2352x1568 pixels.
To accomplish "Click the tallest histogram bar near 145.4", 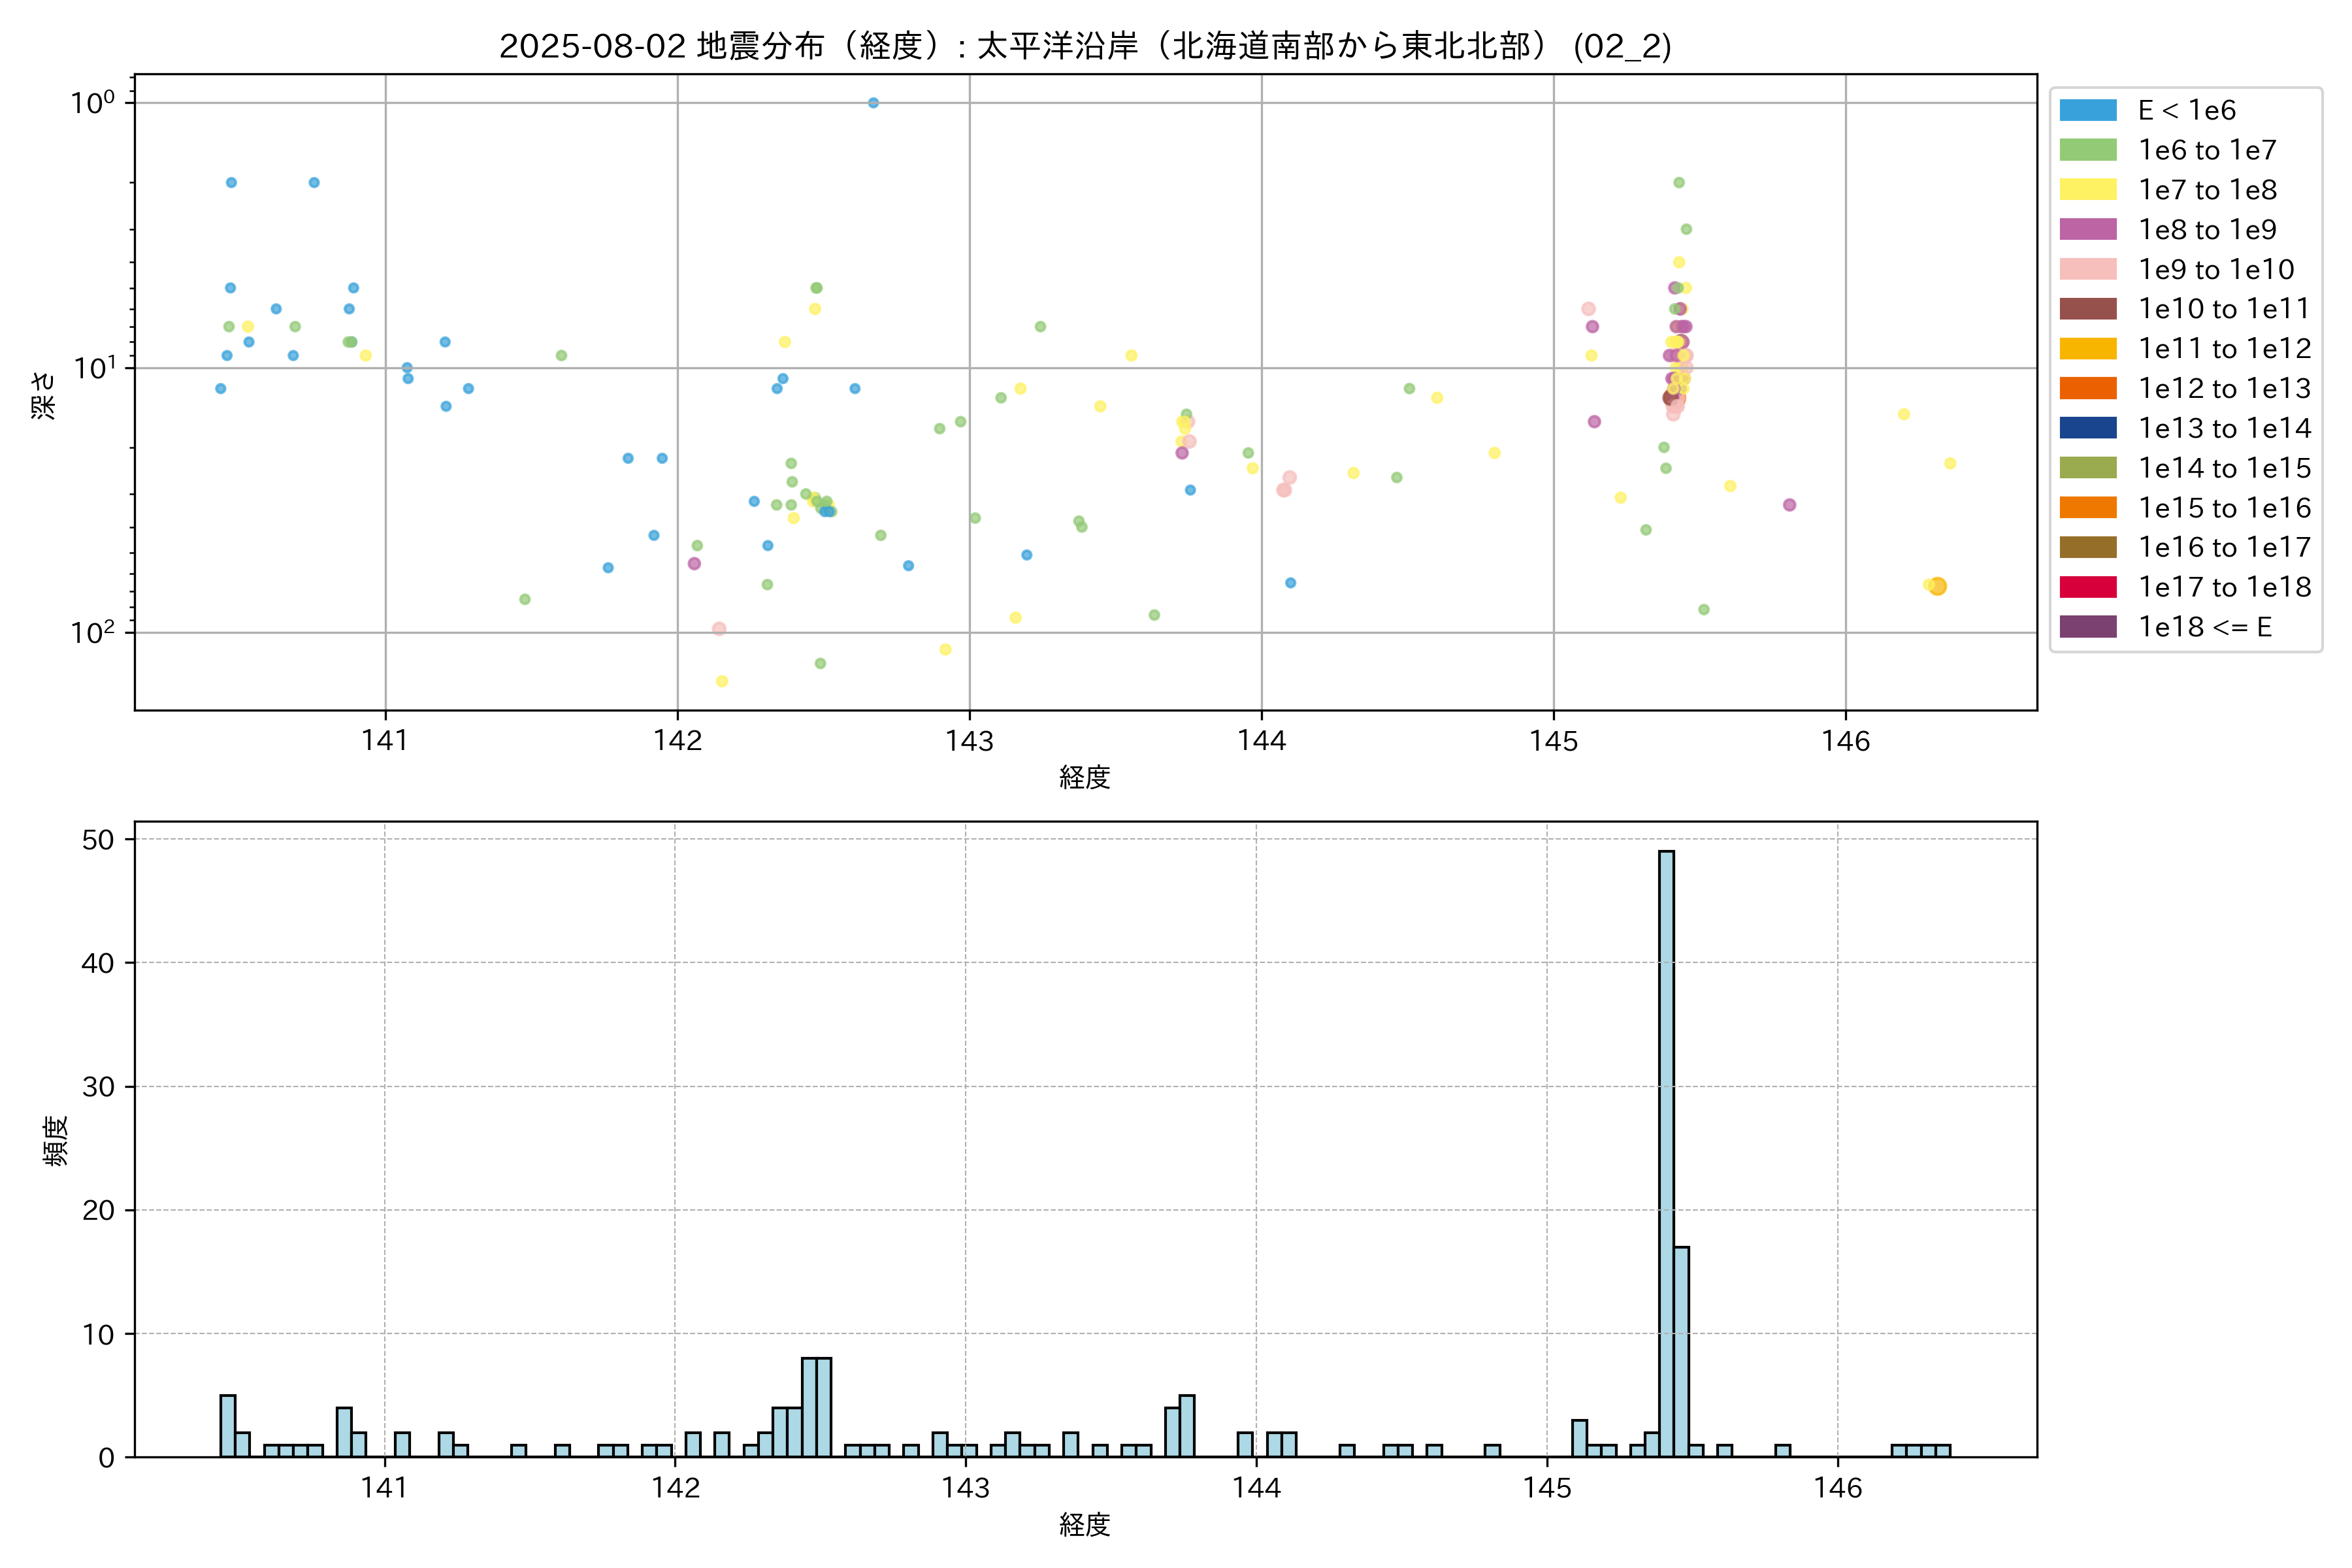I will tap(1666, 1153).
